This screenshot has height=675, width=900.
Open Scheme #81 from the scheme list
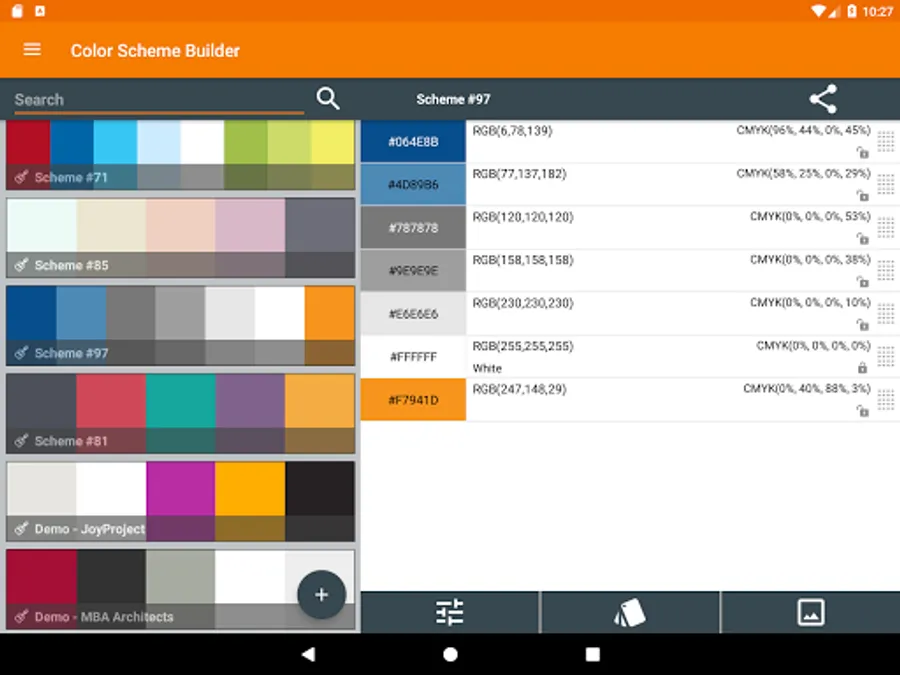coord(180,413)
